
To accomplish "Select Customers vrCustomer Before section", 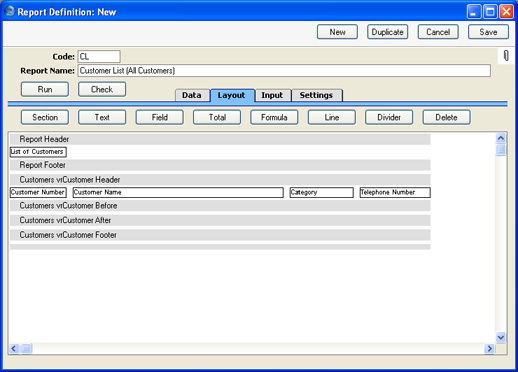I will pos(220,206).
